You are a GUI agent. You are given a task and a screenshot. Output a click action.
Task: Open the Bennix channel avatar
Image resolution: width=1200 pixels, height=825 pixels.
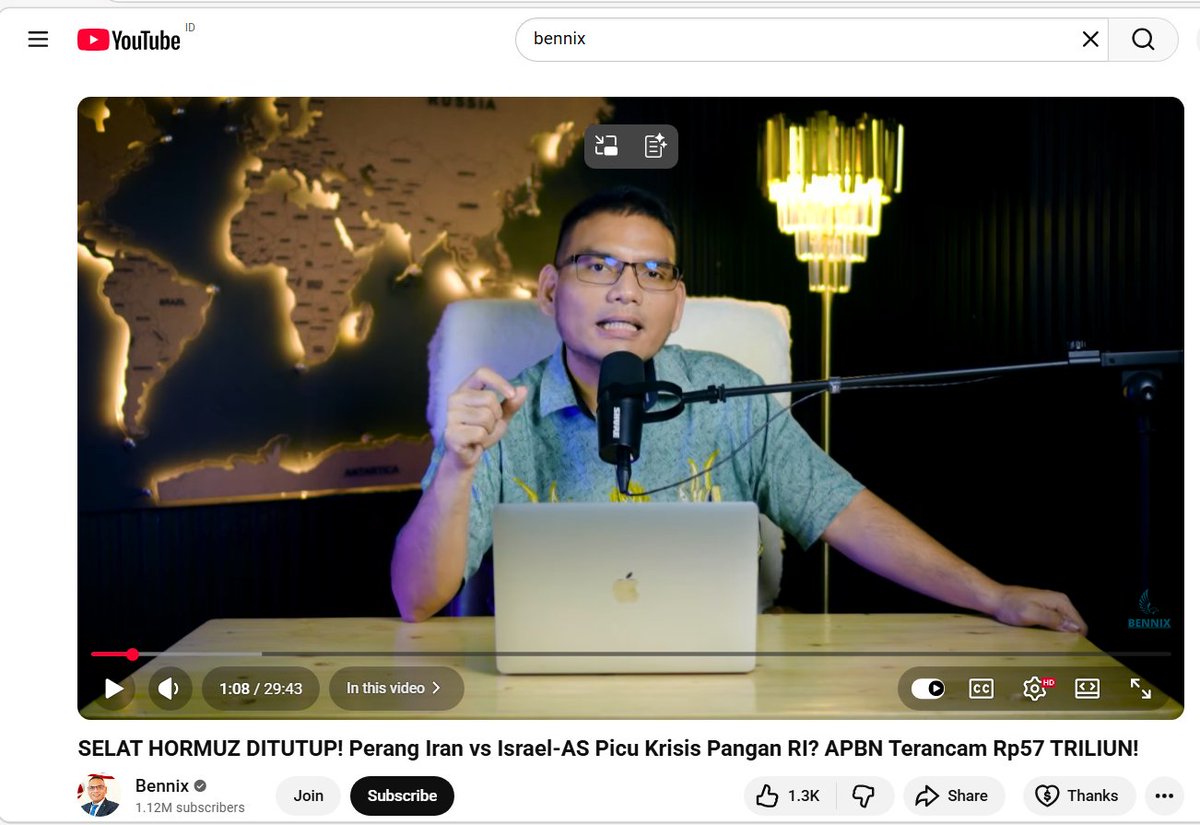pyautogui.click(x=99, y=795)
